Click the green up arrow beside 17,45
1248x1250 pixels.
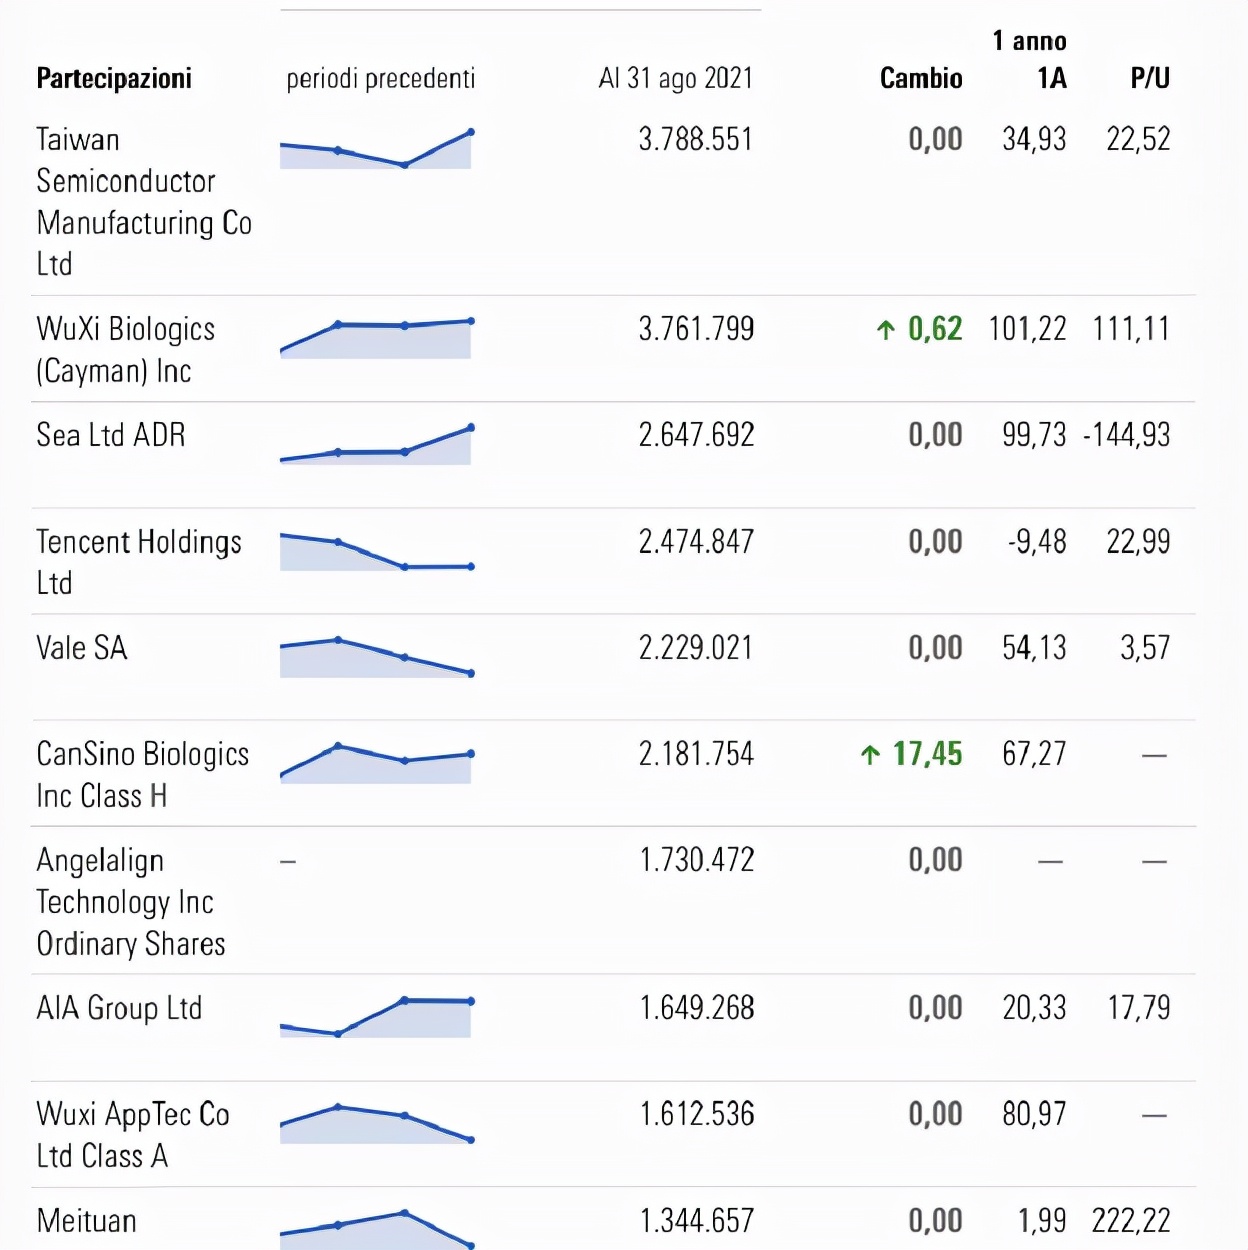(x=870, y=755)
